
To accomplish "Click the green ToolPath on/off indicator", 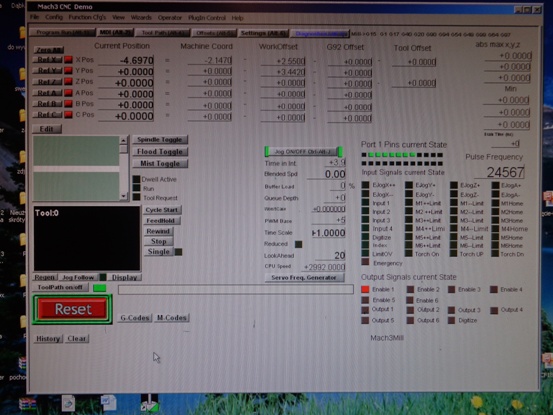I will (x=99, y=288).
